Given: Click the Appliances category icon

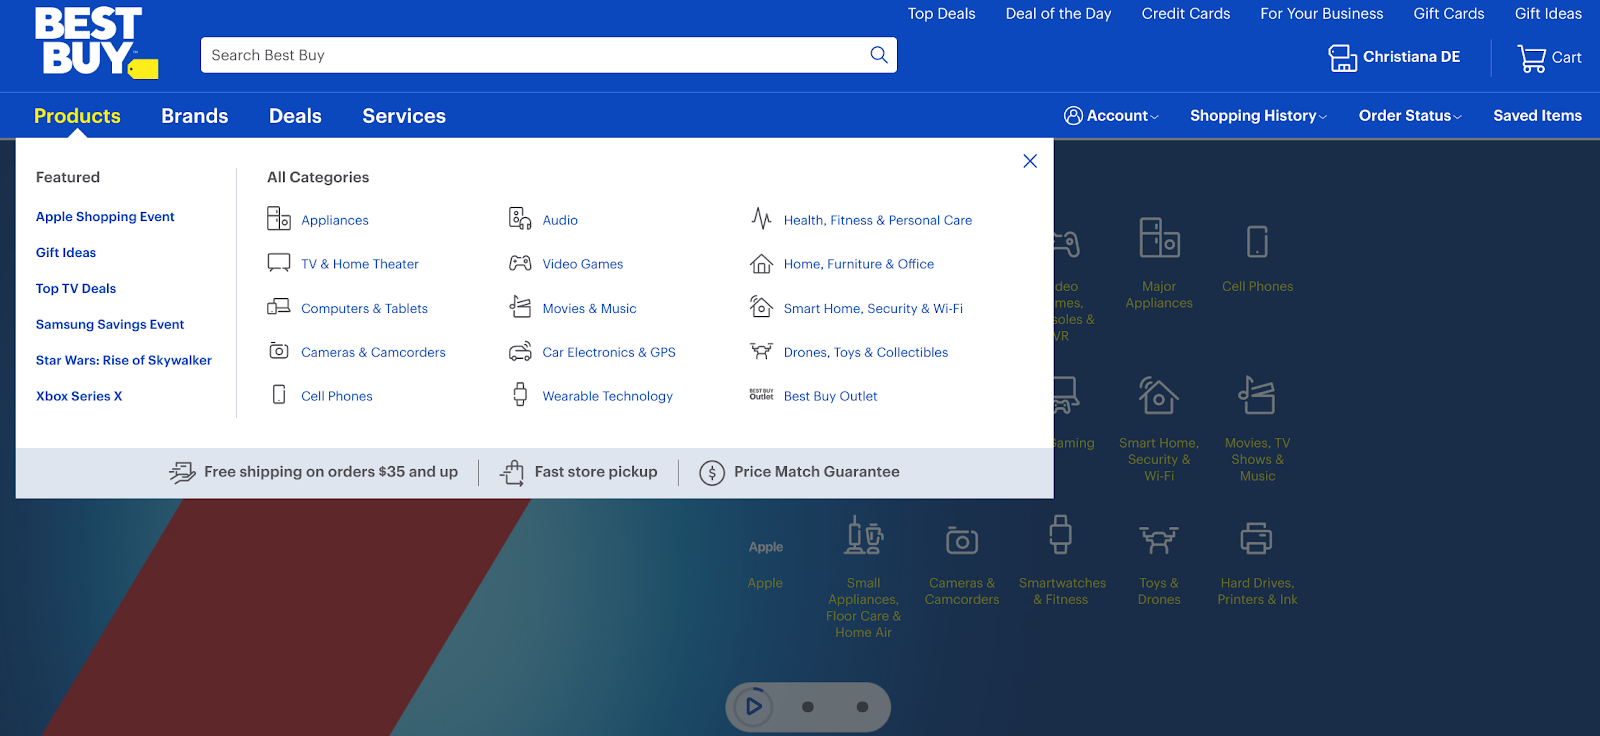Looking at the screenshot, I should click(x=279, y=218).
